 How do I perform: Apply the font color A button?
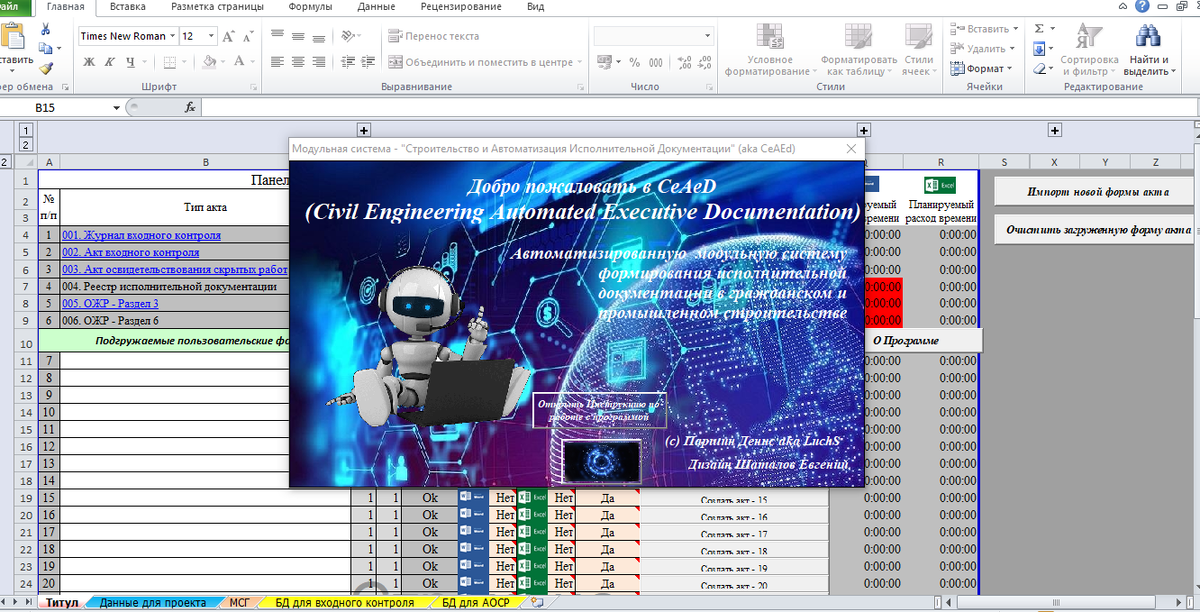[240, 62]
